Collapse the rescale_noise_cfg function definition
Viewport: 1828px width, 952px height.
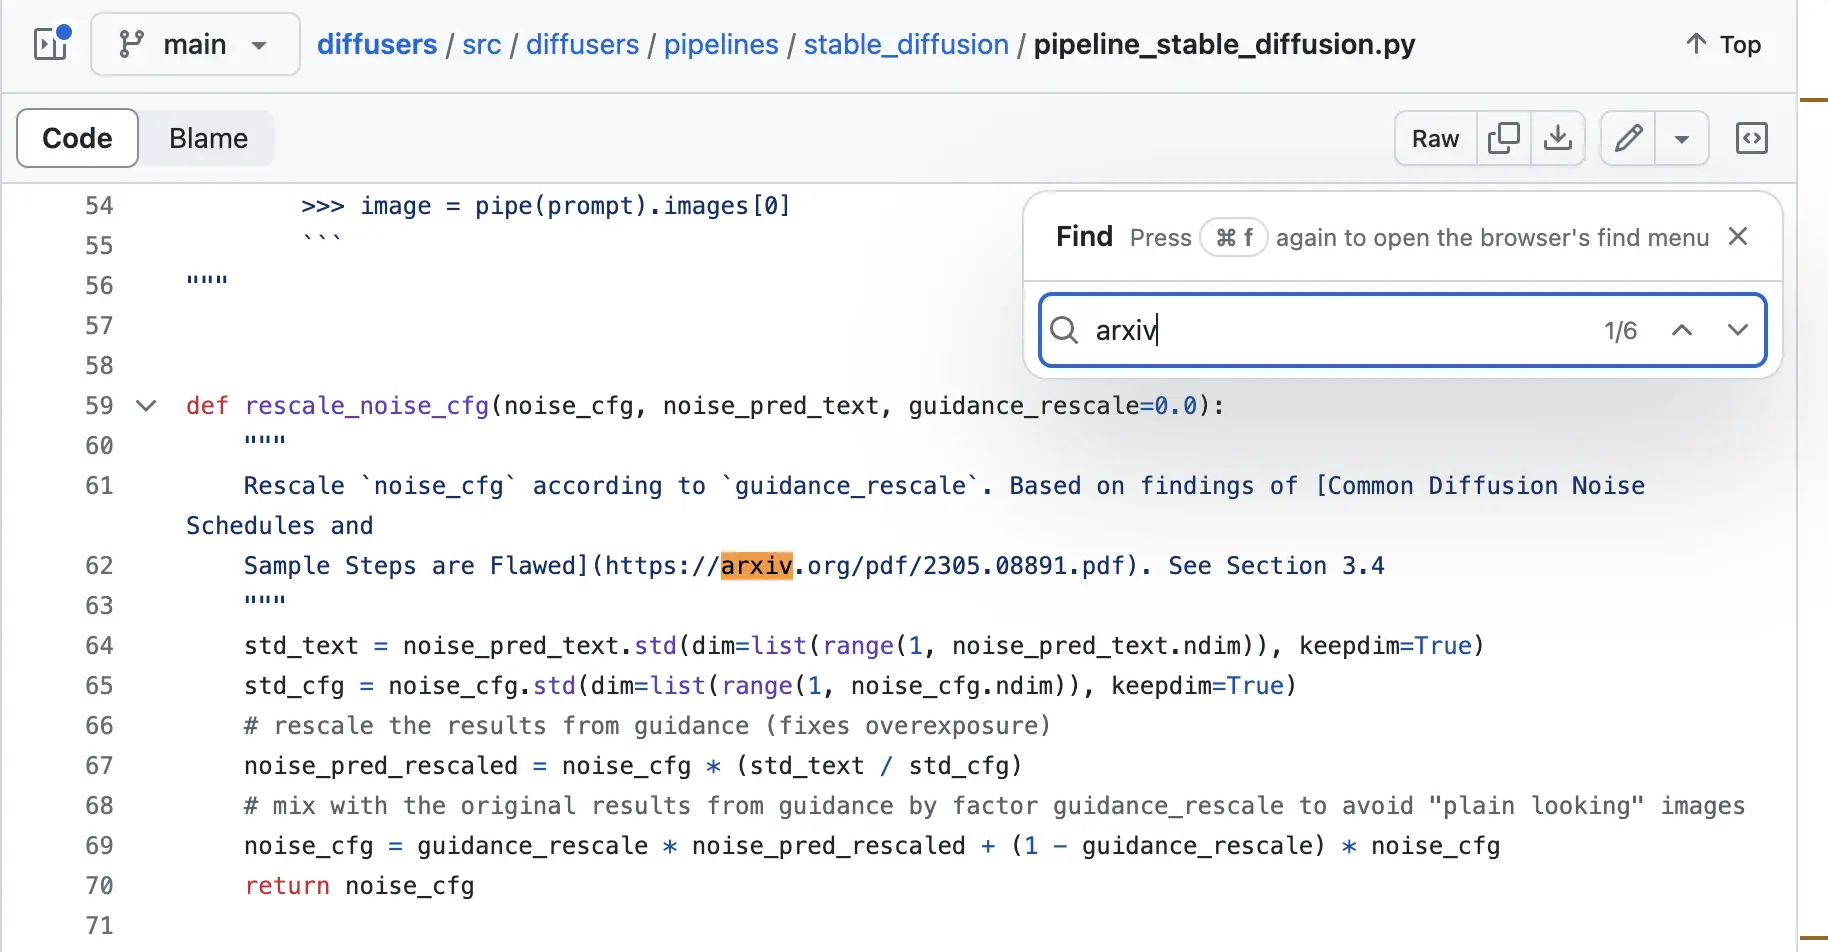click(145, 406)
